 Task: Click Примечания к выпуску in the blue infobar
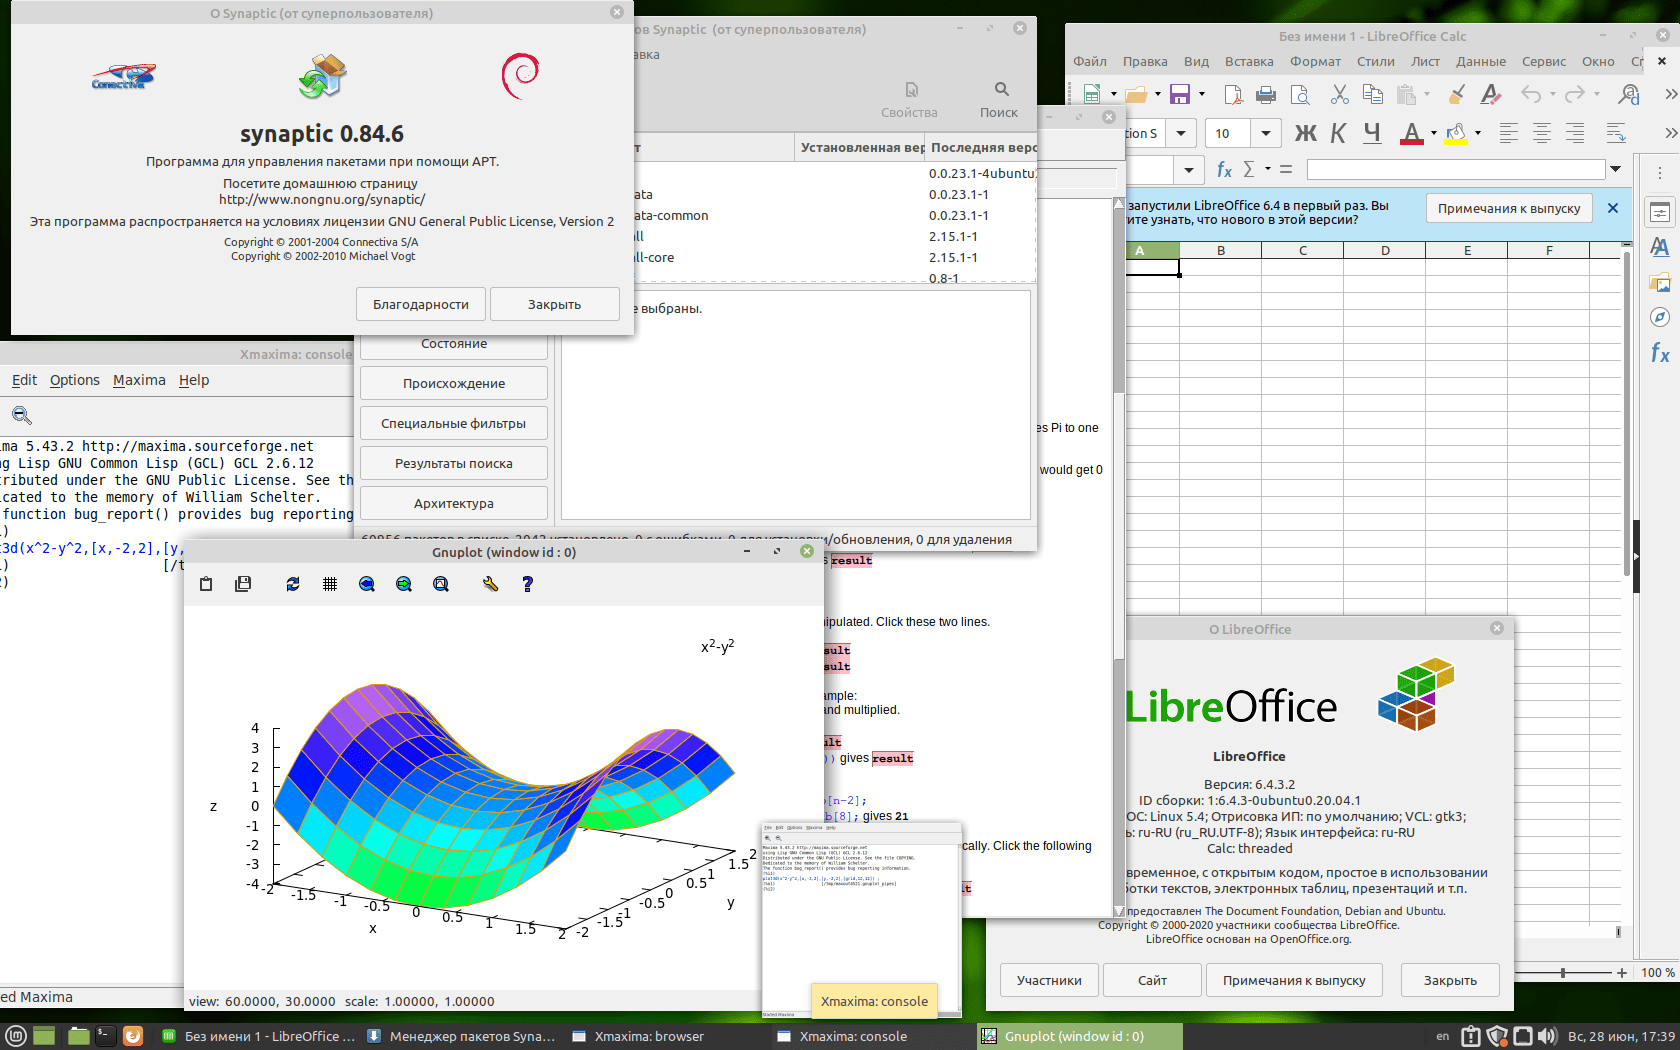pyautogui.click(x=1509, y=208)
